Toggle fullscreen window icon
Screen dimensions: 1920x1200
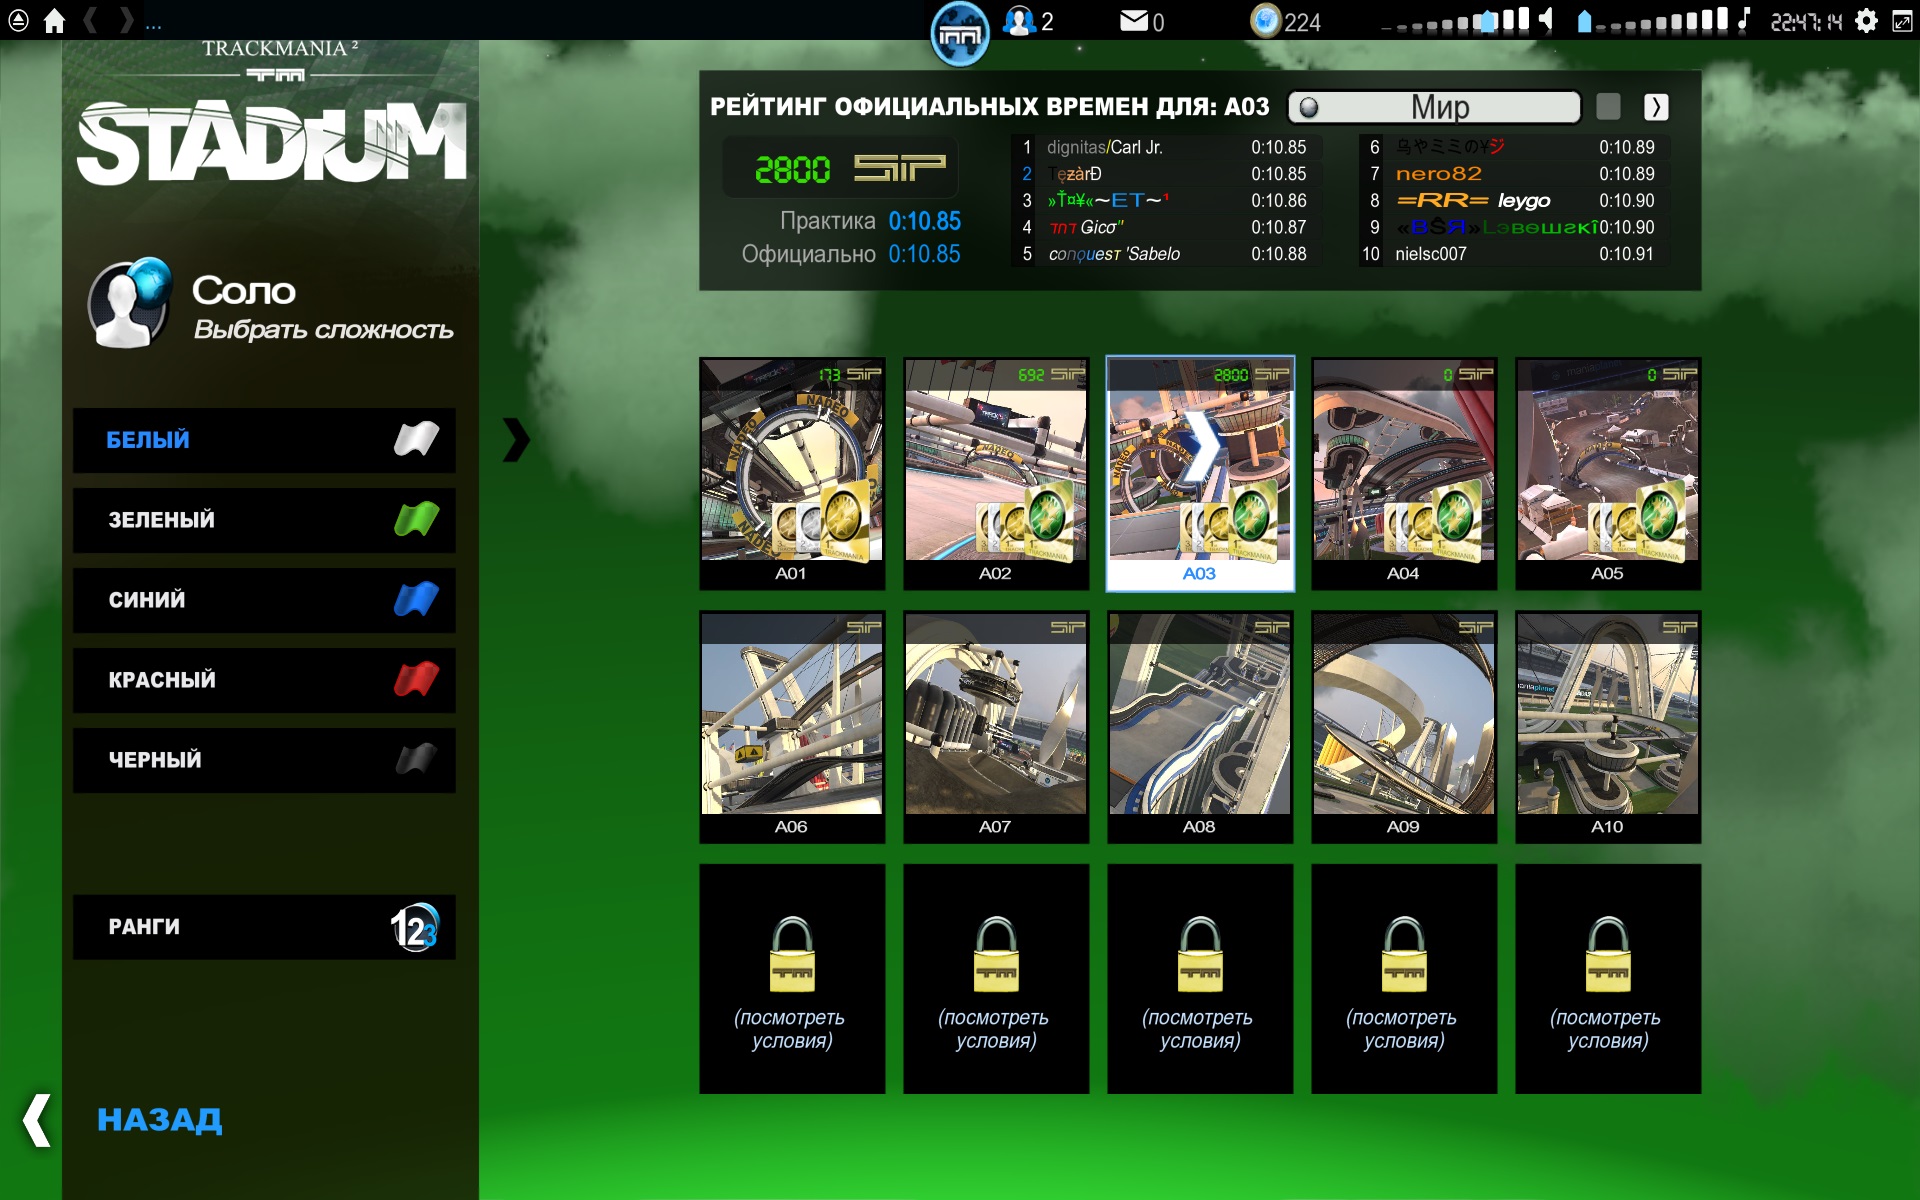point(1902,21)
